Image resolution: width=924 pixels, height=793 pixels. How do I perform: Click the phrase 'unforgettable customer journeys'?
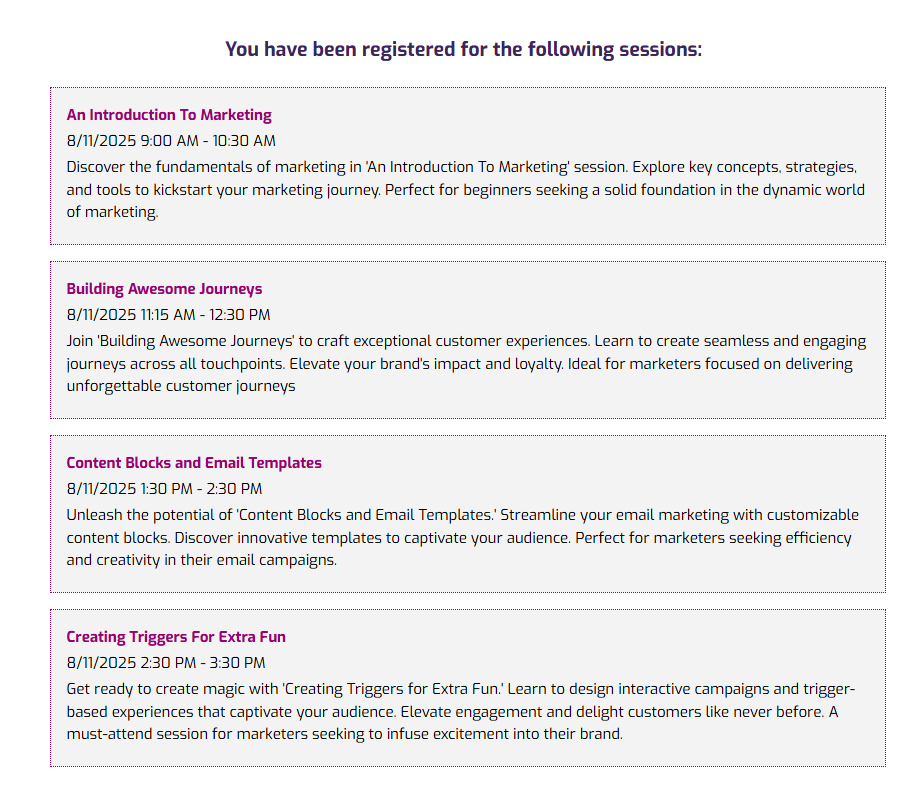point(181,386)
